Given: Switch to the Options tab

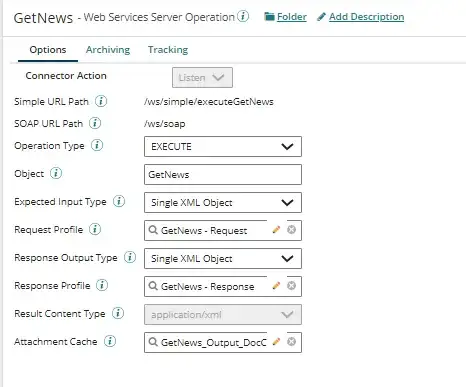Looking at the screenshot, I should pos(48,50).
